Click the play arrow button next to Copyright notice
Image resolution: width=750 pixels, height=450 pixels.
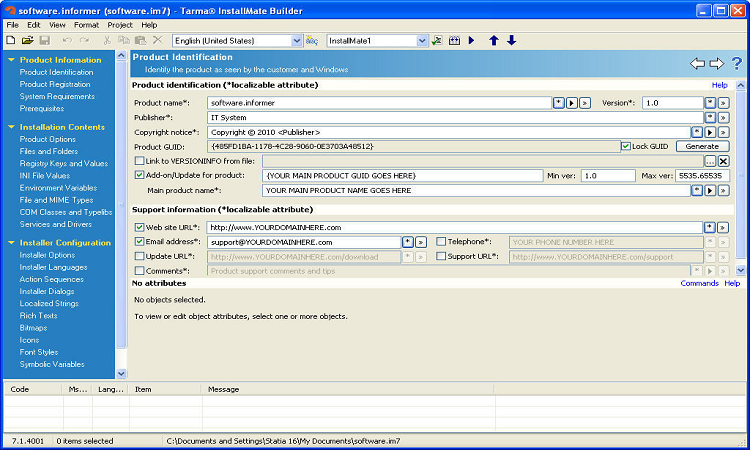pyautogui.click(x=710, y=132)
